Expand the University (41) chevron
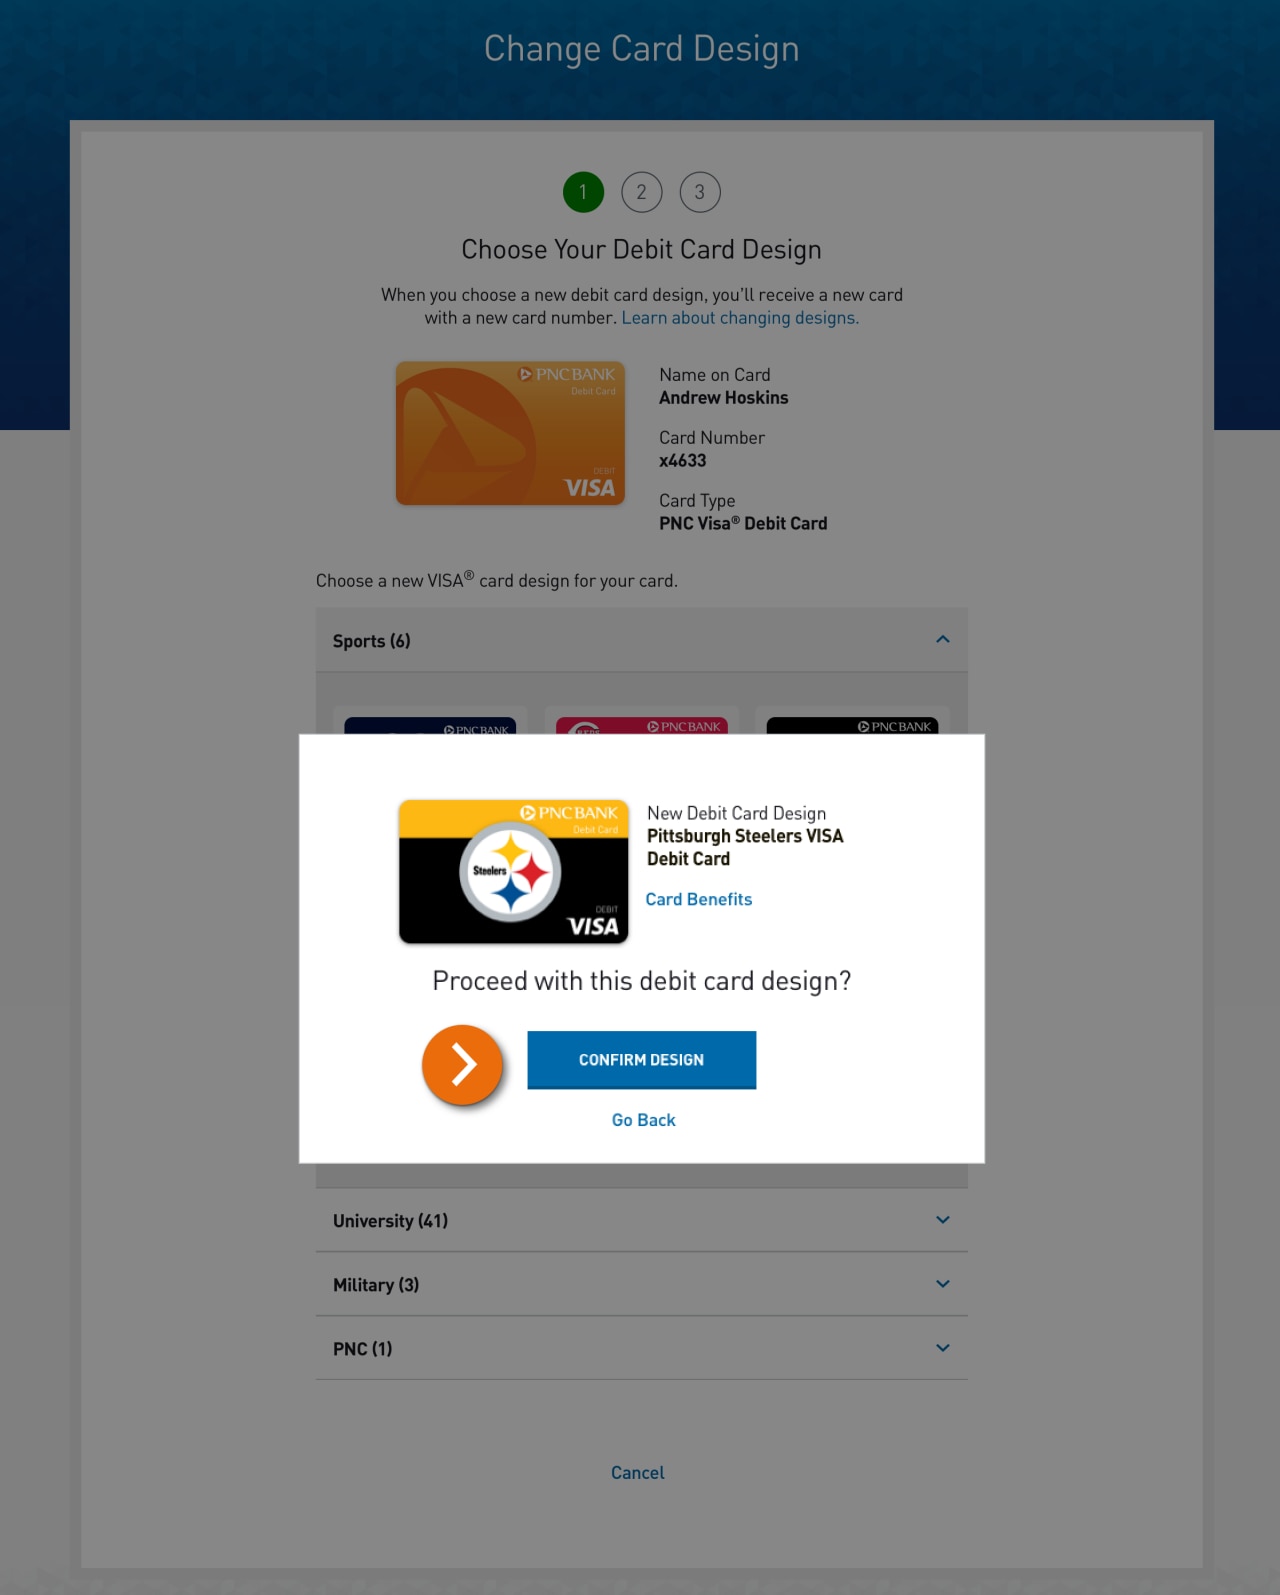 tap(942, 1220)
